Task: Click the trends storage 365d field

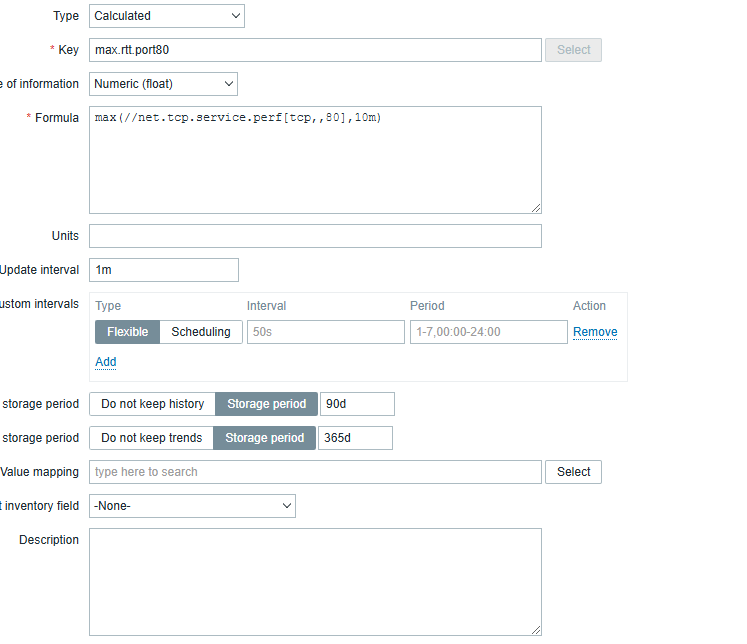Action: [x=355, y=438]
